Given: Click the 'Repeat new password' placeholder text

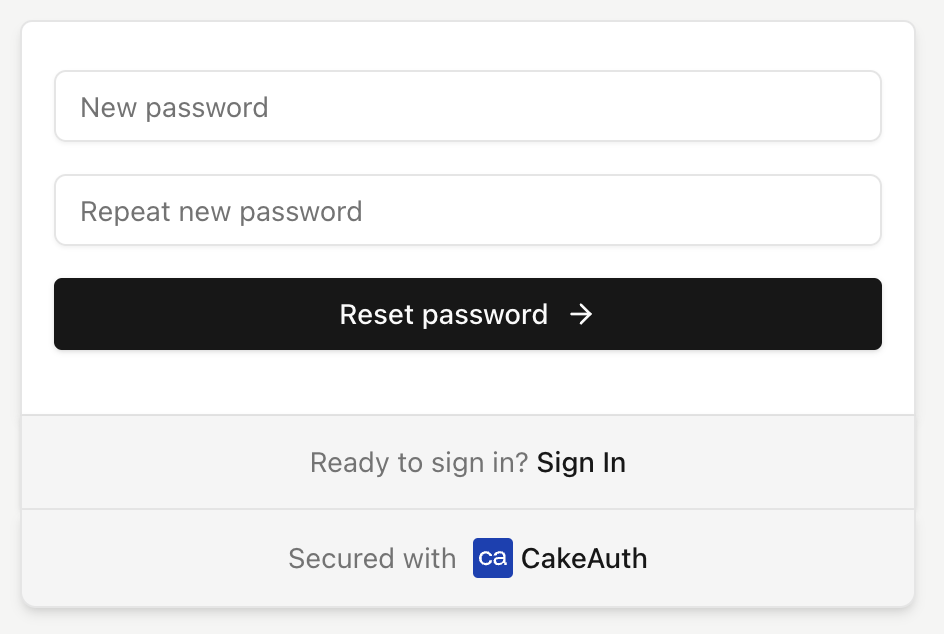Looking at the screenshot, I should pos(221,211).
